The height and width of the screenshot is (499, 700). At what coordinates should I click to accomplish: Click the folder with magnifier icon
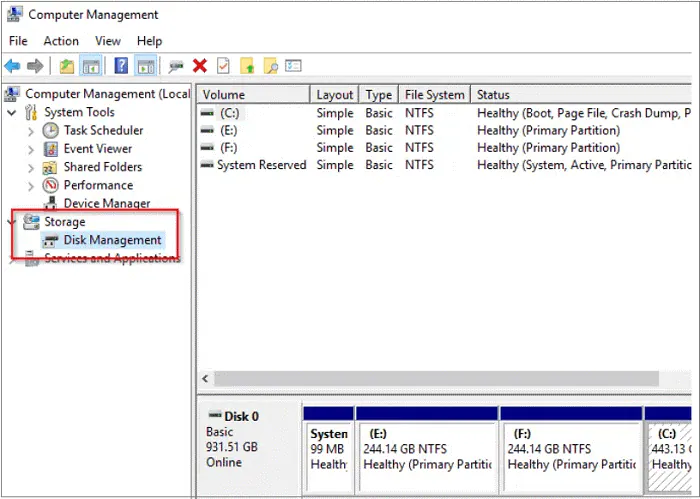tap(271, 66)
